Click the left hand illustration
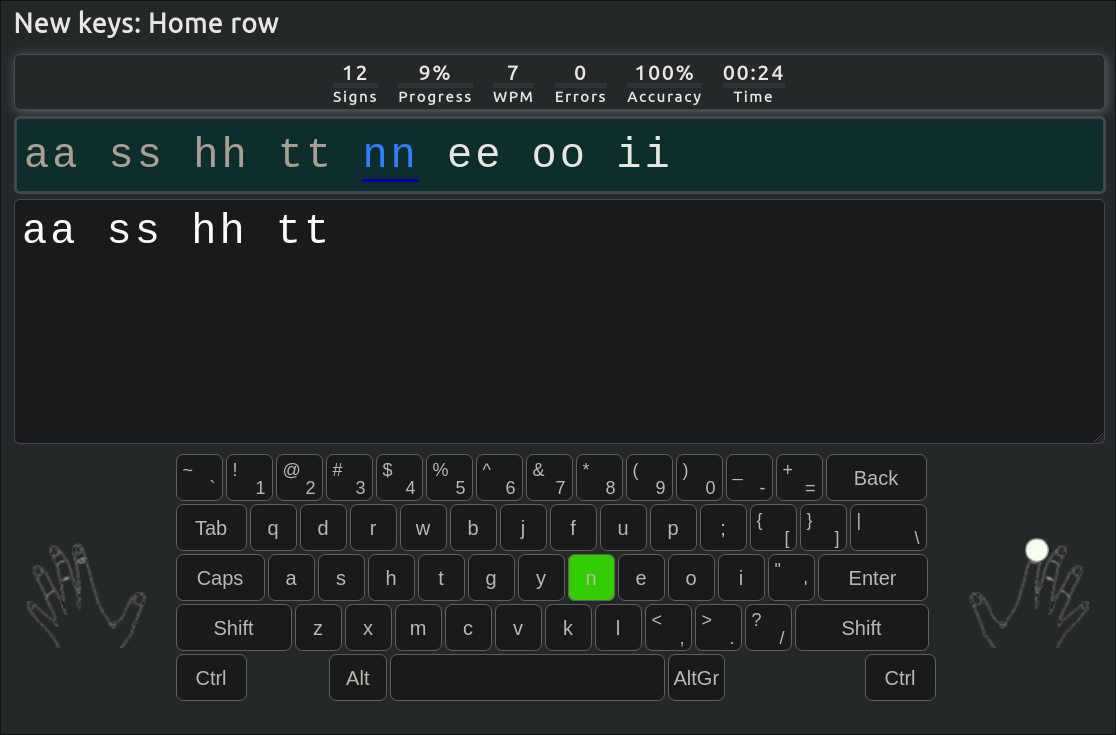 [x=83, y=596]
